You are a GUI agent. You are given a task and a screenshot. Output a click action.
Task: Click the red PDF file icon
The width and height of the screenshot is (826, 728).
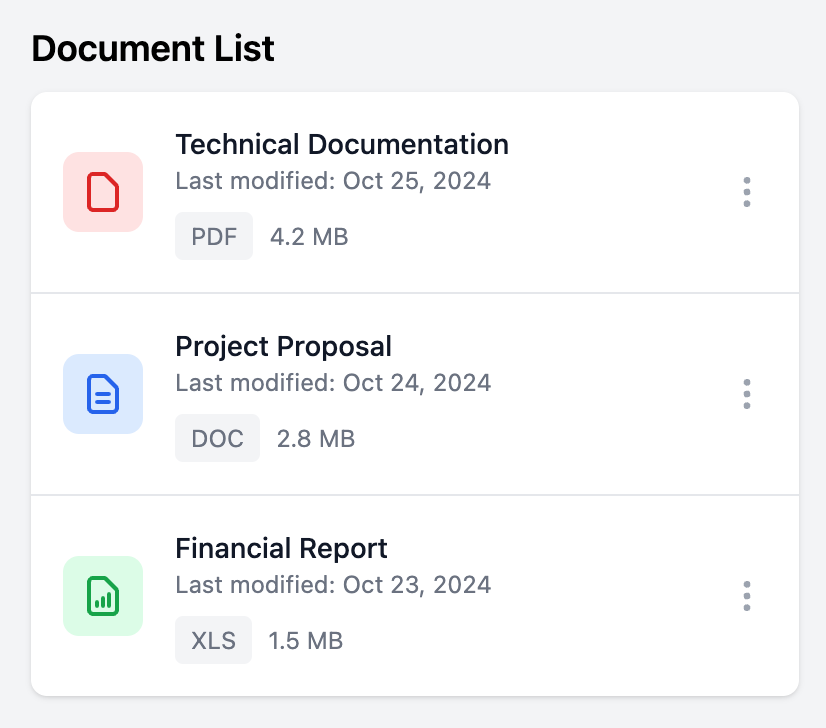click(x=103, y=192)
